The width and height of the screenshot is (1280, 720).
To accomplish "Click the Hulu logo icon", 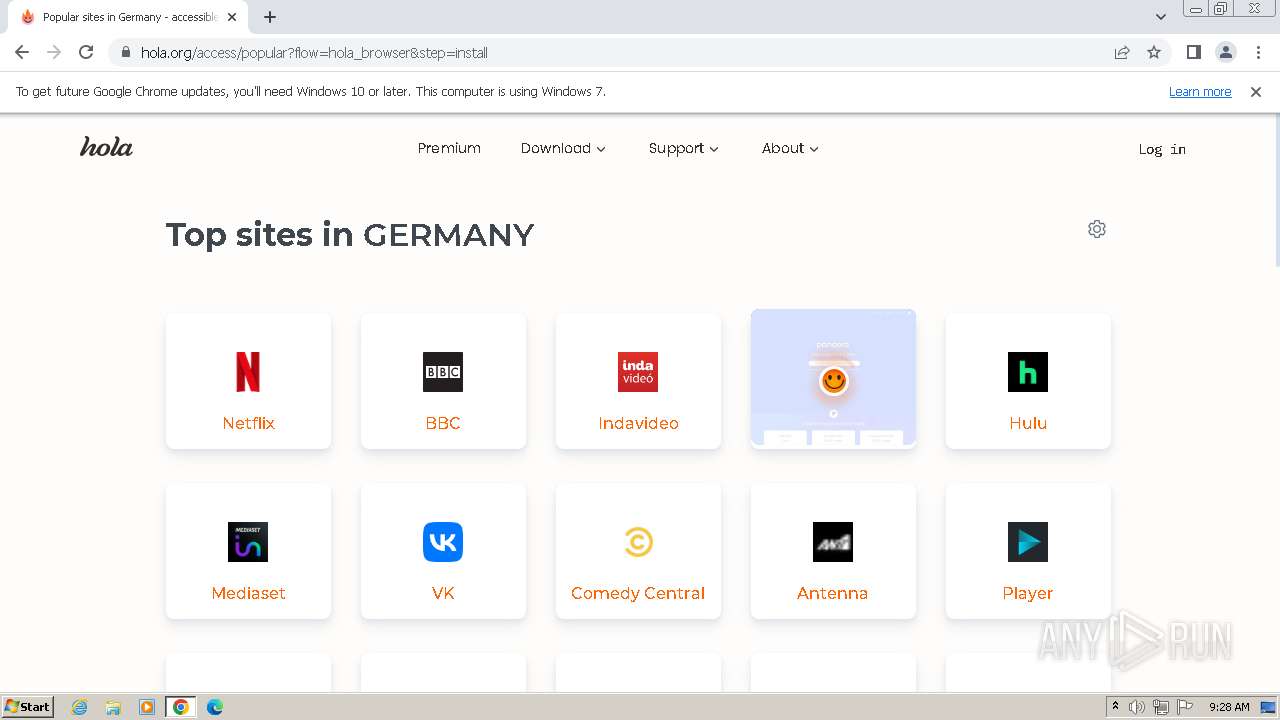I will 1028,372.
